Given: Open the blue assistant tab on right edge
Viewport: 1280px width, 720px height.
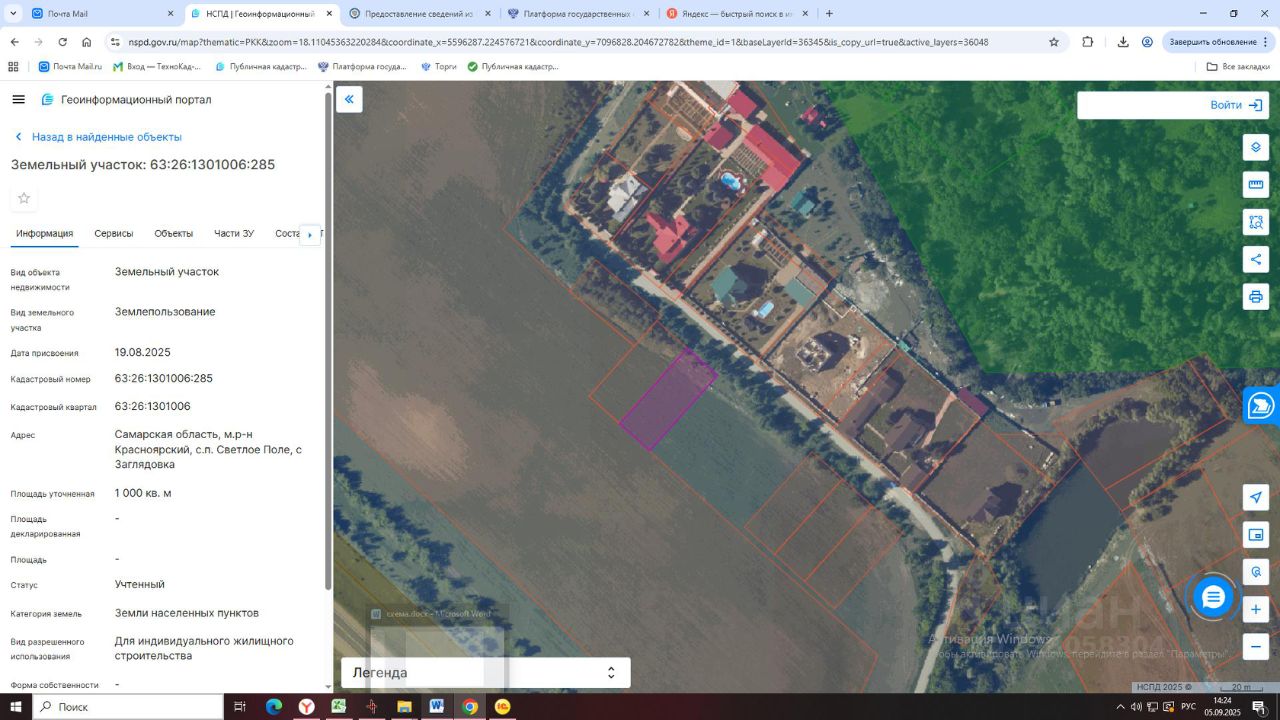Looking at the screenshot, I should point(1262,406).
